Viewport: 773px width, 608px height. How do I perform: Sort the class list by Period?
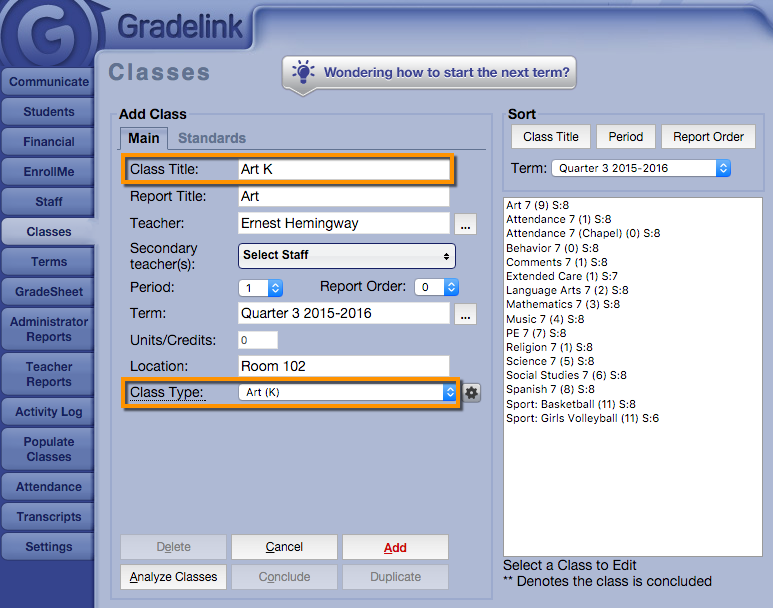coord(626,137)
